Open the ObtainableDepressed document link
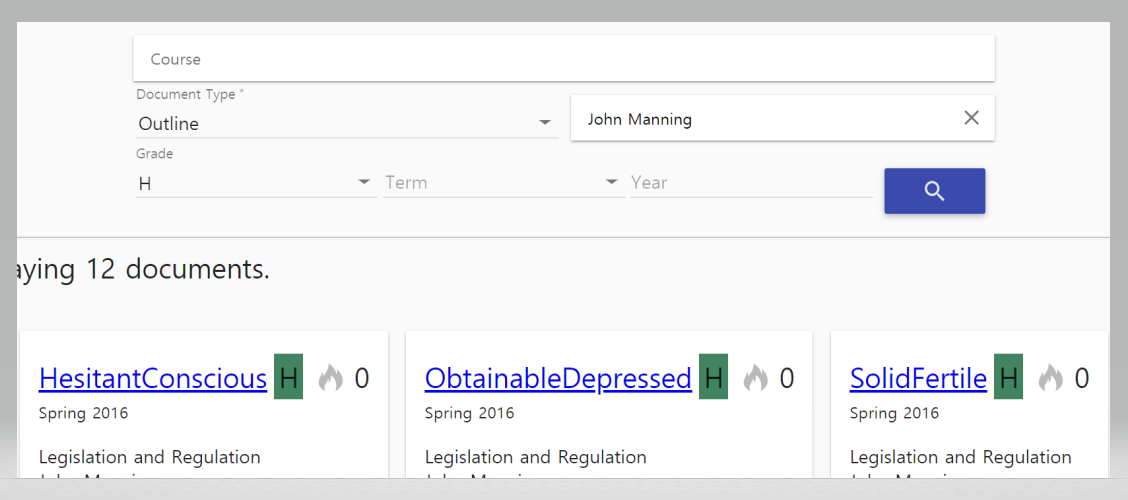This screenshot has width=1128, height=500. click(x=558, y=378)
